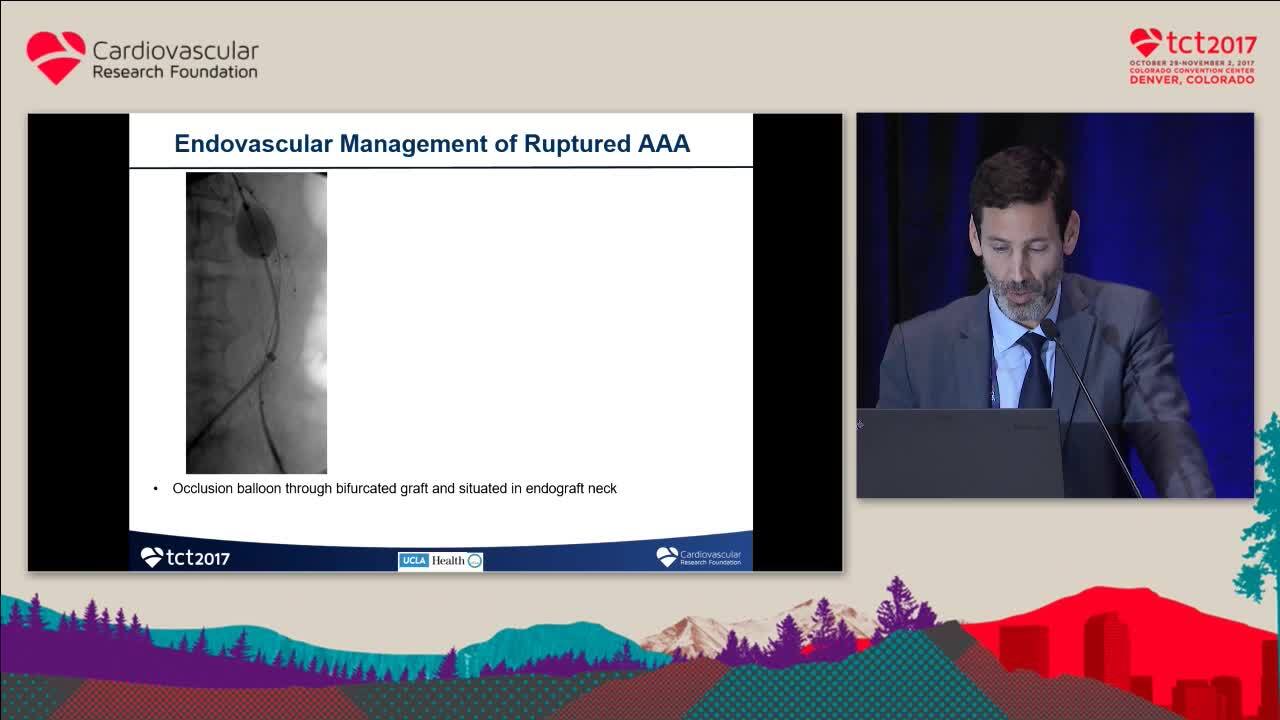
Task: Click the black bar left of the slide
Action: (78, 340)
